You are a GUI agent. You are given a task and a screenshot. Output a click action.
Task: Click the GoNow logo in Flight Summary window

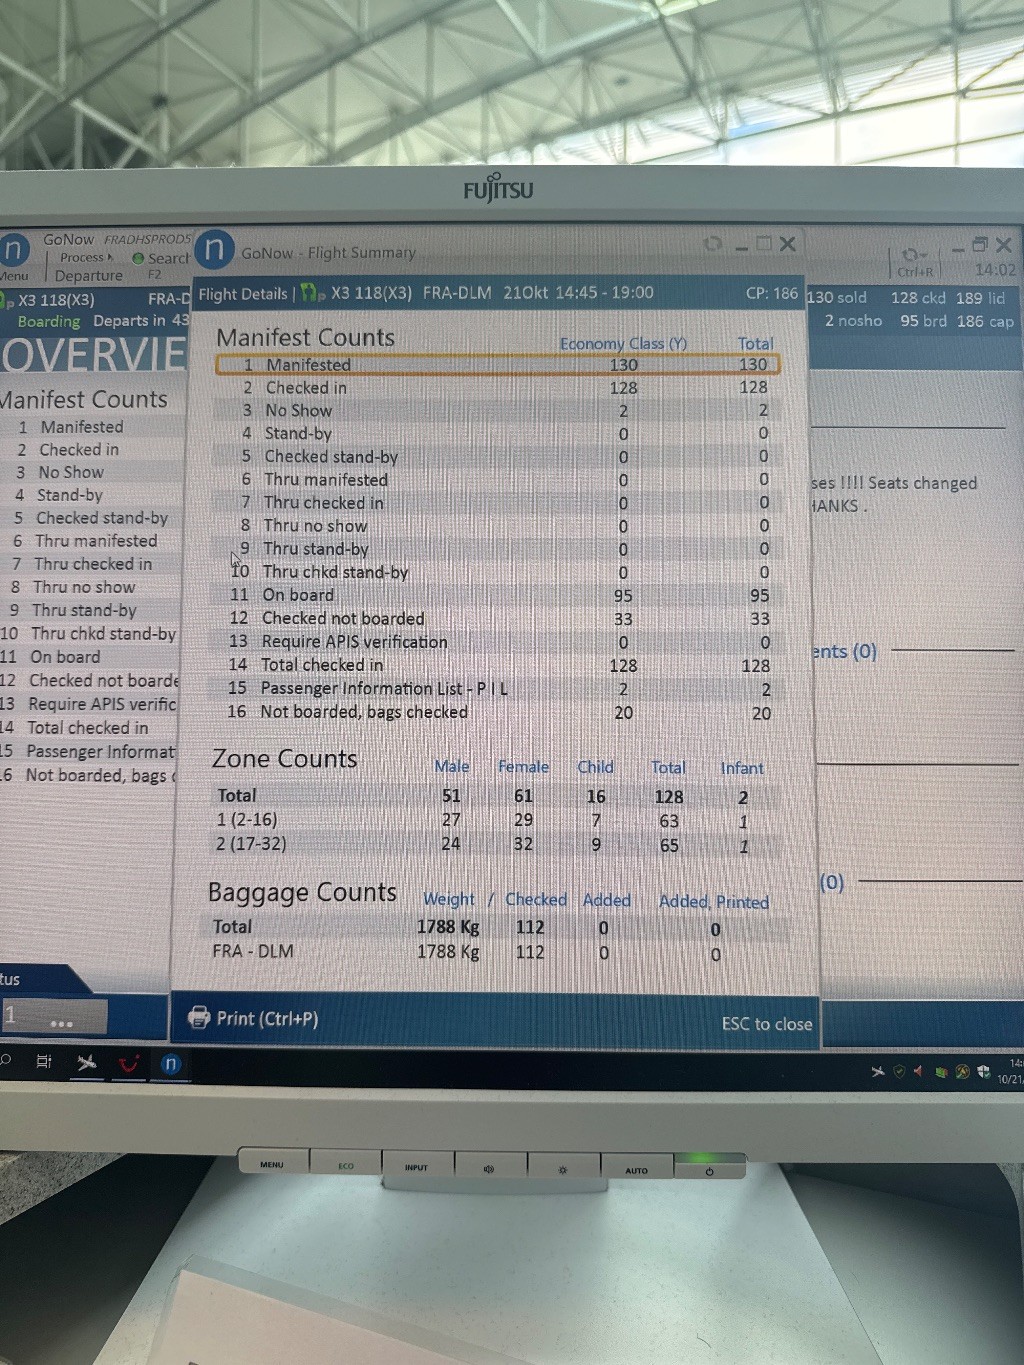(214, 250)
